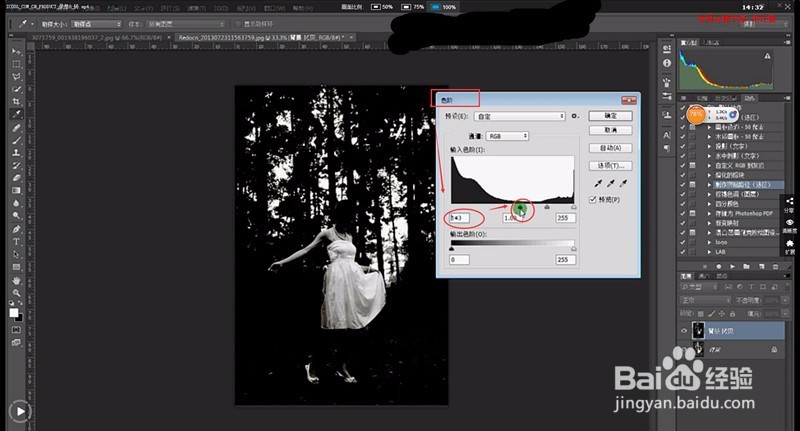Image resolution: width=800 pixels, height=431 pixels.
Task: Select the Gradient tool
Action: [x=16, y=190]
